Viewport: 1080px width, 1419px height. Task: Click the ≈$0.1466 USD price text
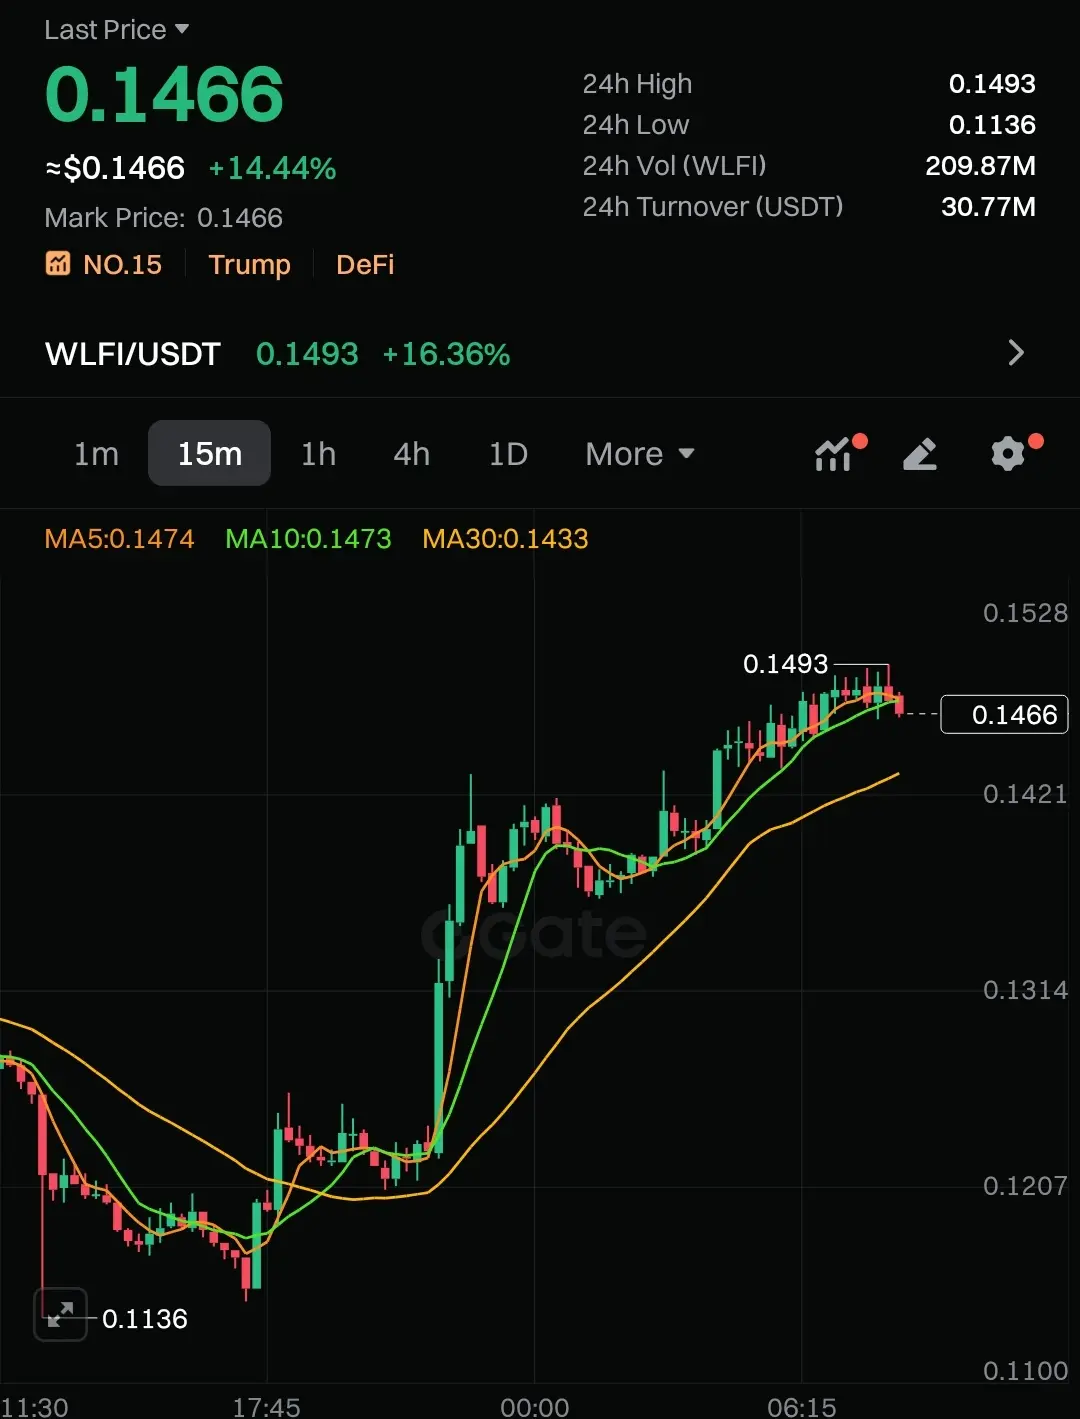point(115,168)
